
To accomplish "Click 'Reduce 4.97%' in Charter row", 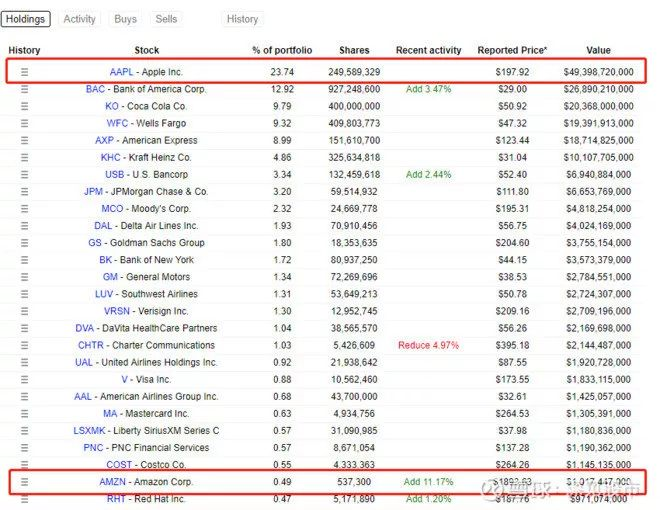I will 428,345.
